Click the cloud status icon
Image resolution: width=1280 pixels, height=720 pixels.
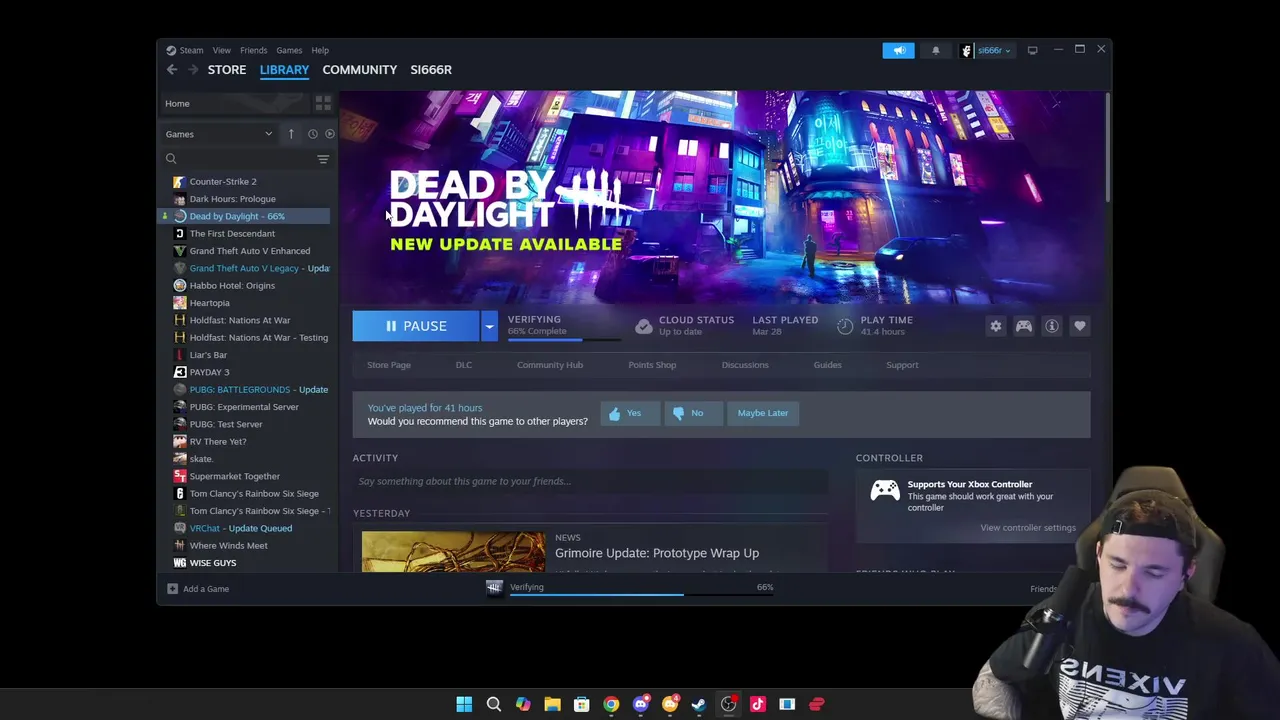tap(644, 326)
